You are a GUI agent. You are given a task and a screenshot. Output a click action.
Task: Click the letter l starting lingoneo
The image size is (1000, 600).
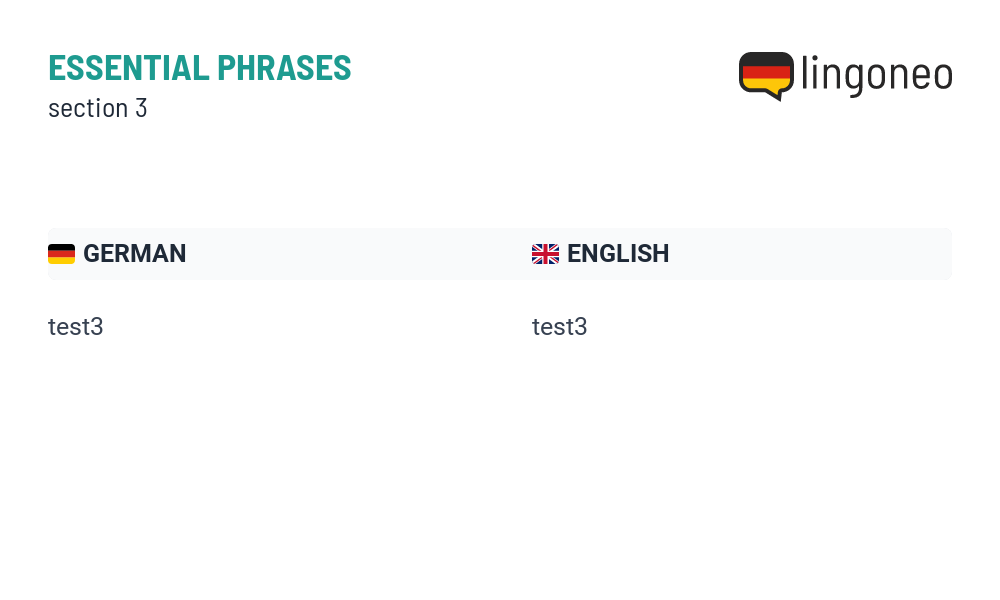(805, 72)
